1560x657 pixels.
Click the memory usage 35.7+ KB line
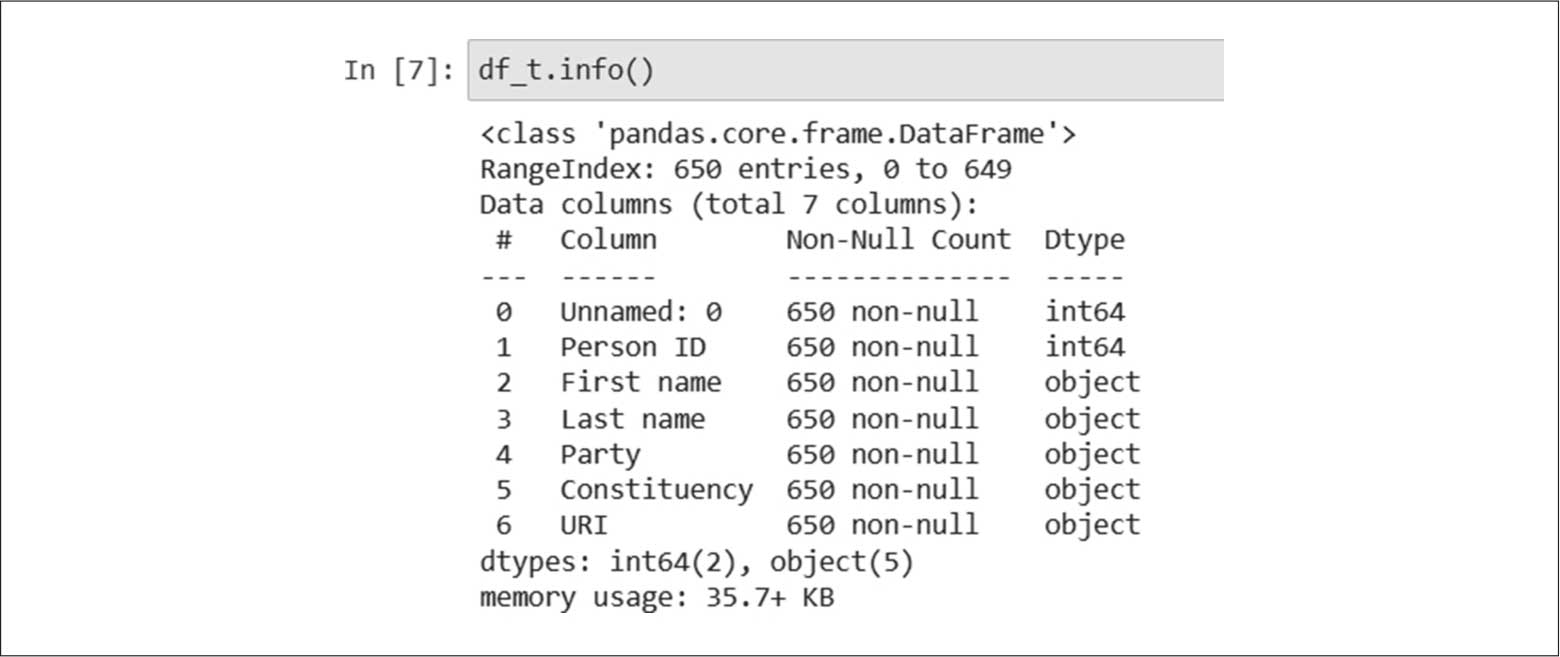tap(656, 598)
